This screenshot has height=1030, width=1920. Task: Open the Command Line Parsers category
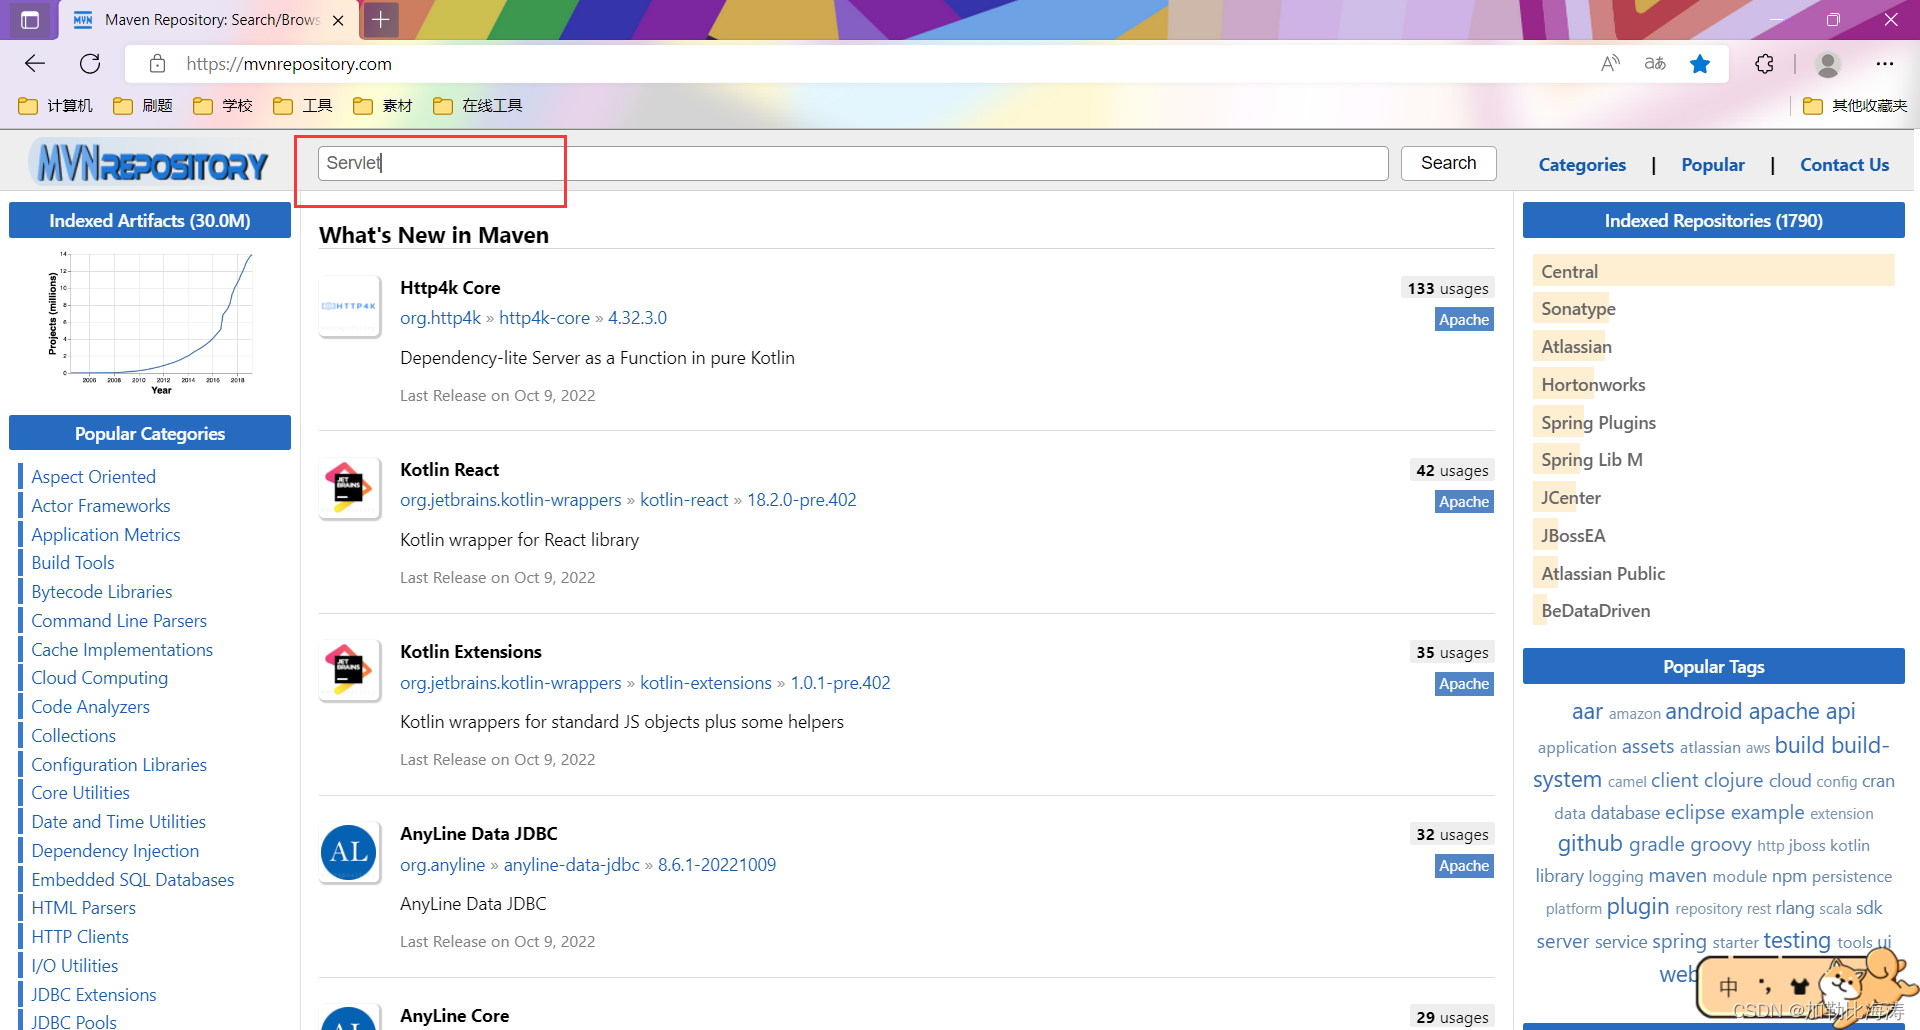point(118,621)
